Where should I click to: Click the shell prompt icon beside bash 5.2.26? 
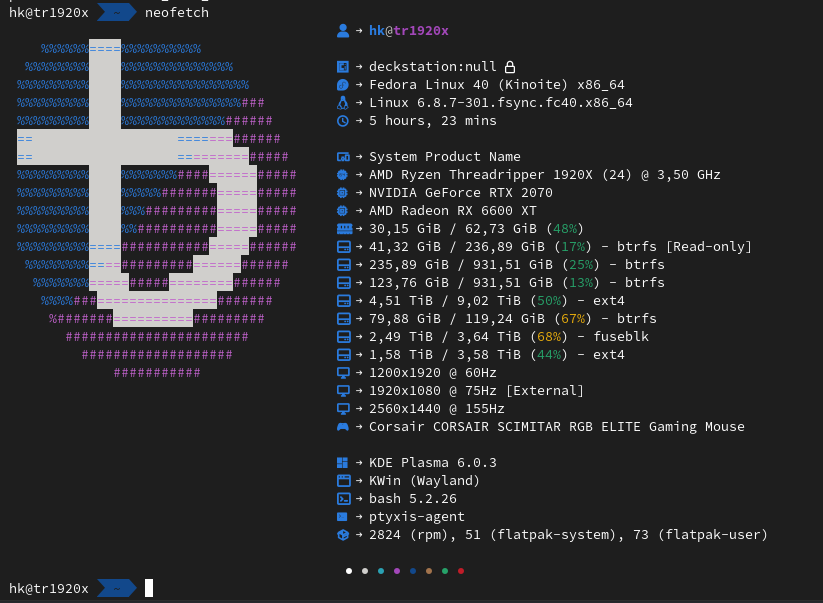(x=343, y=499)
